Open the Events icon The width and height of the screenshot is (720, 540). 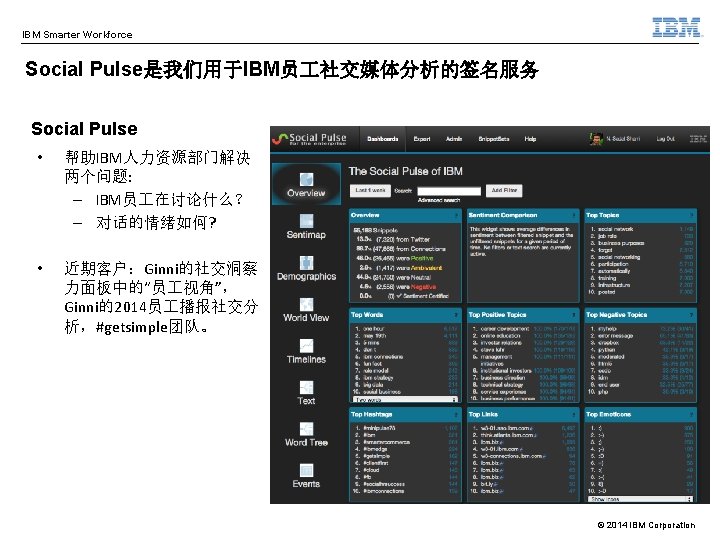pyautogui.click(x=306, y=470)
